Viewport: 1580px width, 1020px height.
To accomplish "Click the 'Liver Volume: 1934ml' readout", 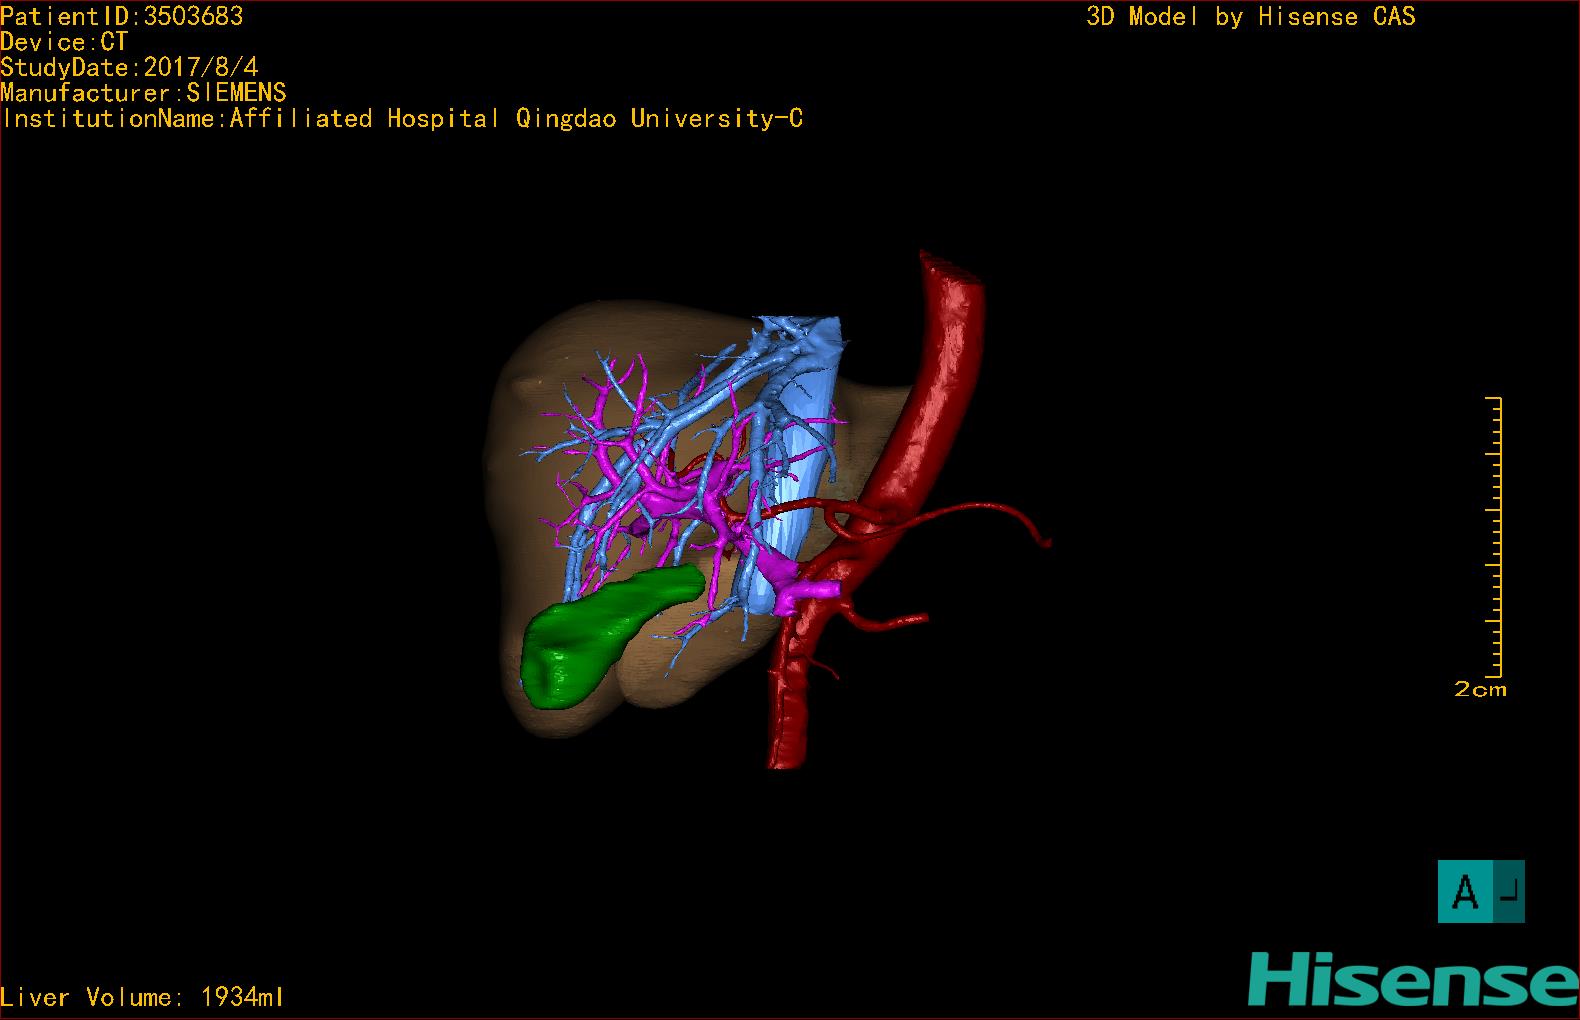I will (142, 997).
